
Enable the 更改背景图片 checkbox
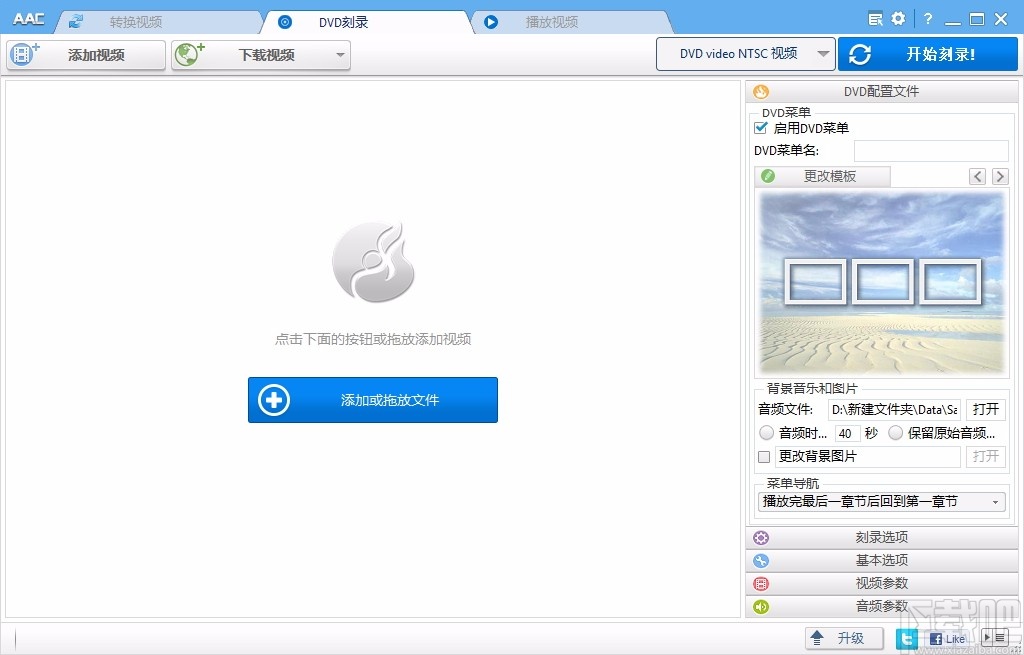763,456
